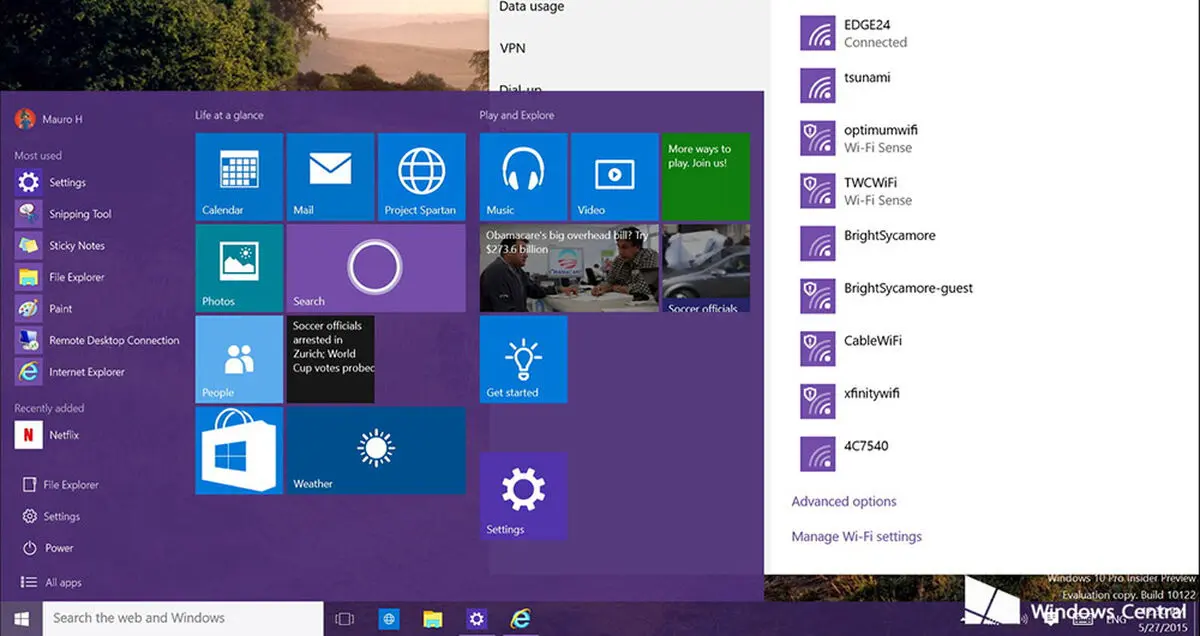The width and height of the screenshot is (1200, 636).
Task: Switch to Settings app on the taskbar
Action: (476, 619)
